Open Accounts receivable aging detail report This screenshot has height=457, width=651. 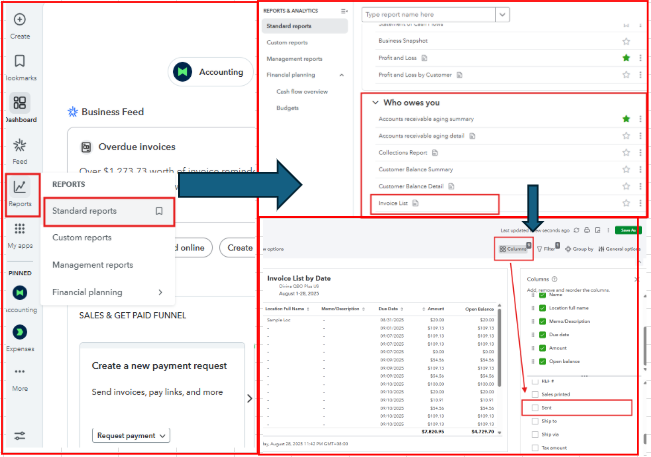click(x=421, y=136)
